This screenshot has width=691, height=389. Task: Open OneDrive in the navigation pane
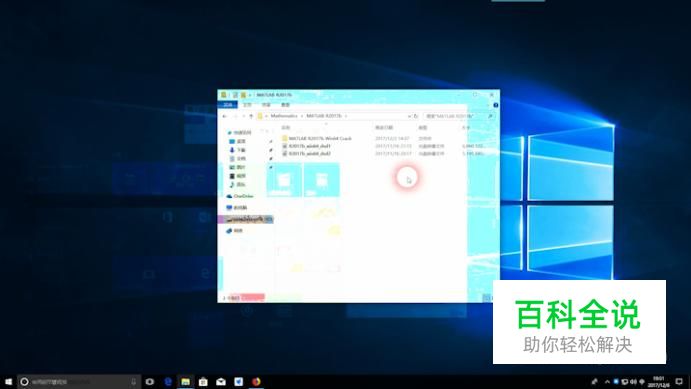(x=240, y=196)
